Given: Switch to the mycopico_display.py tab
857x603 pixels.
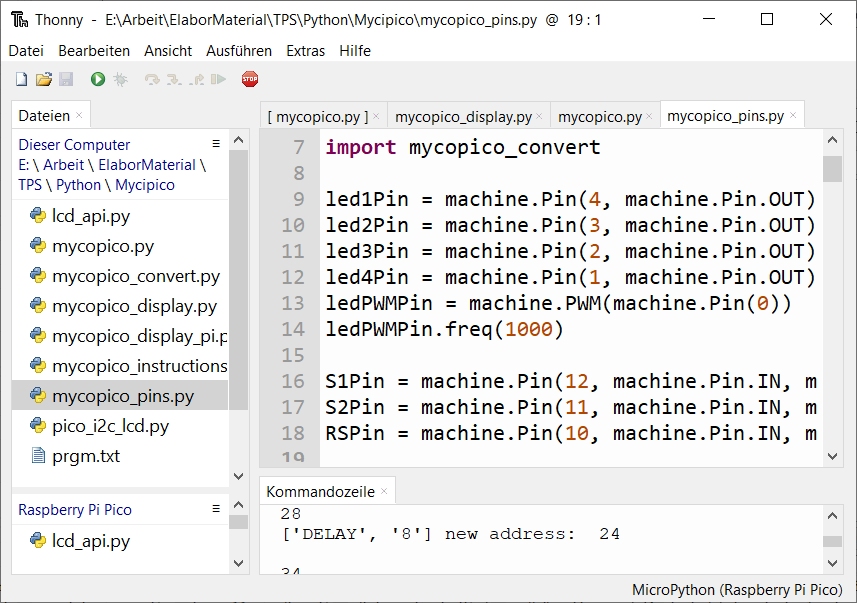Looking at the screenshot, I should tap(463, 116).
